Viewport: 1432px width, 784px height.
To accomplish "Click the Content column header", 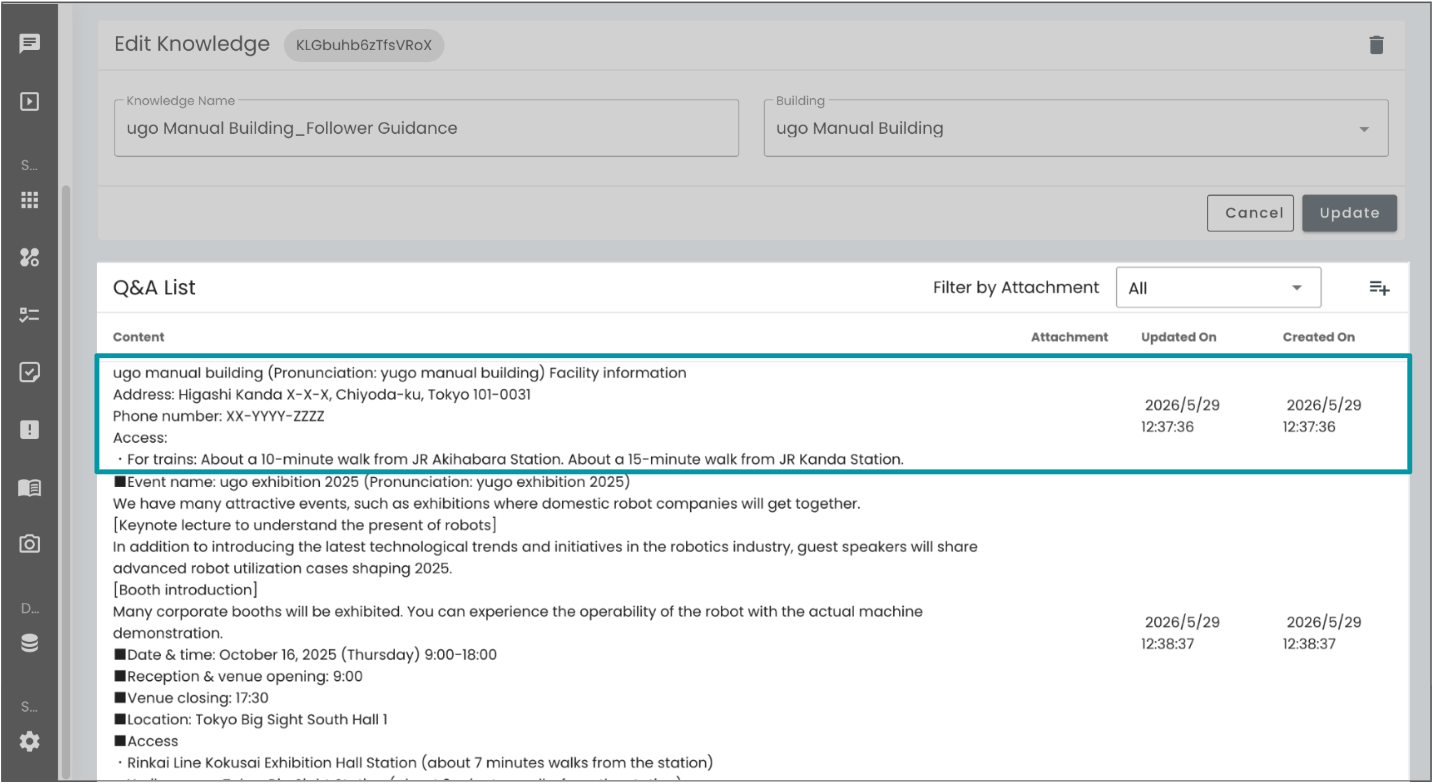I will pos(139,337).
